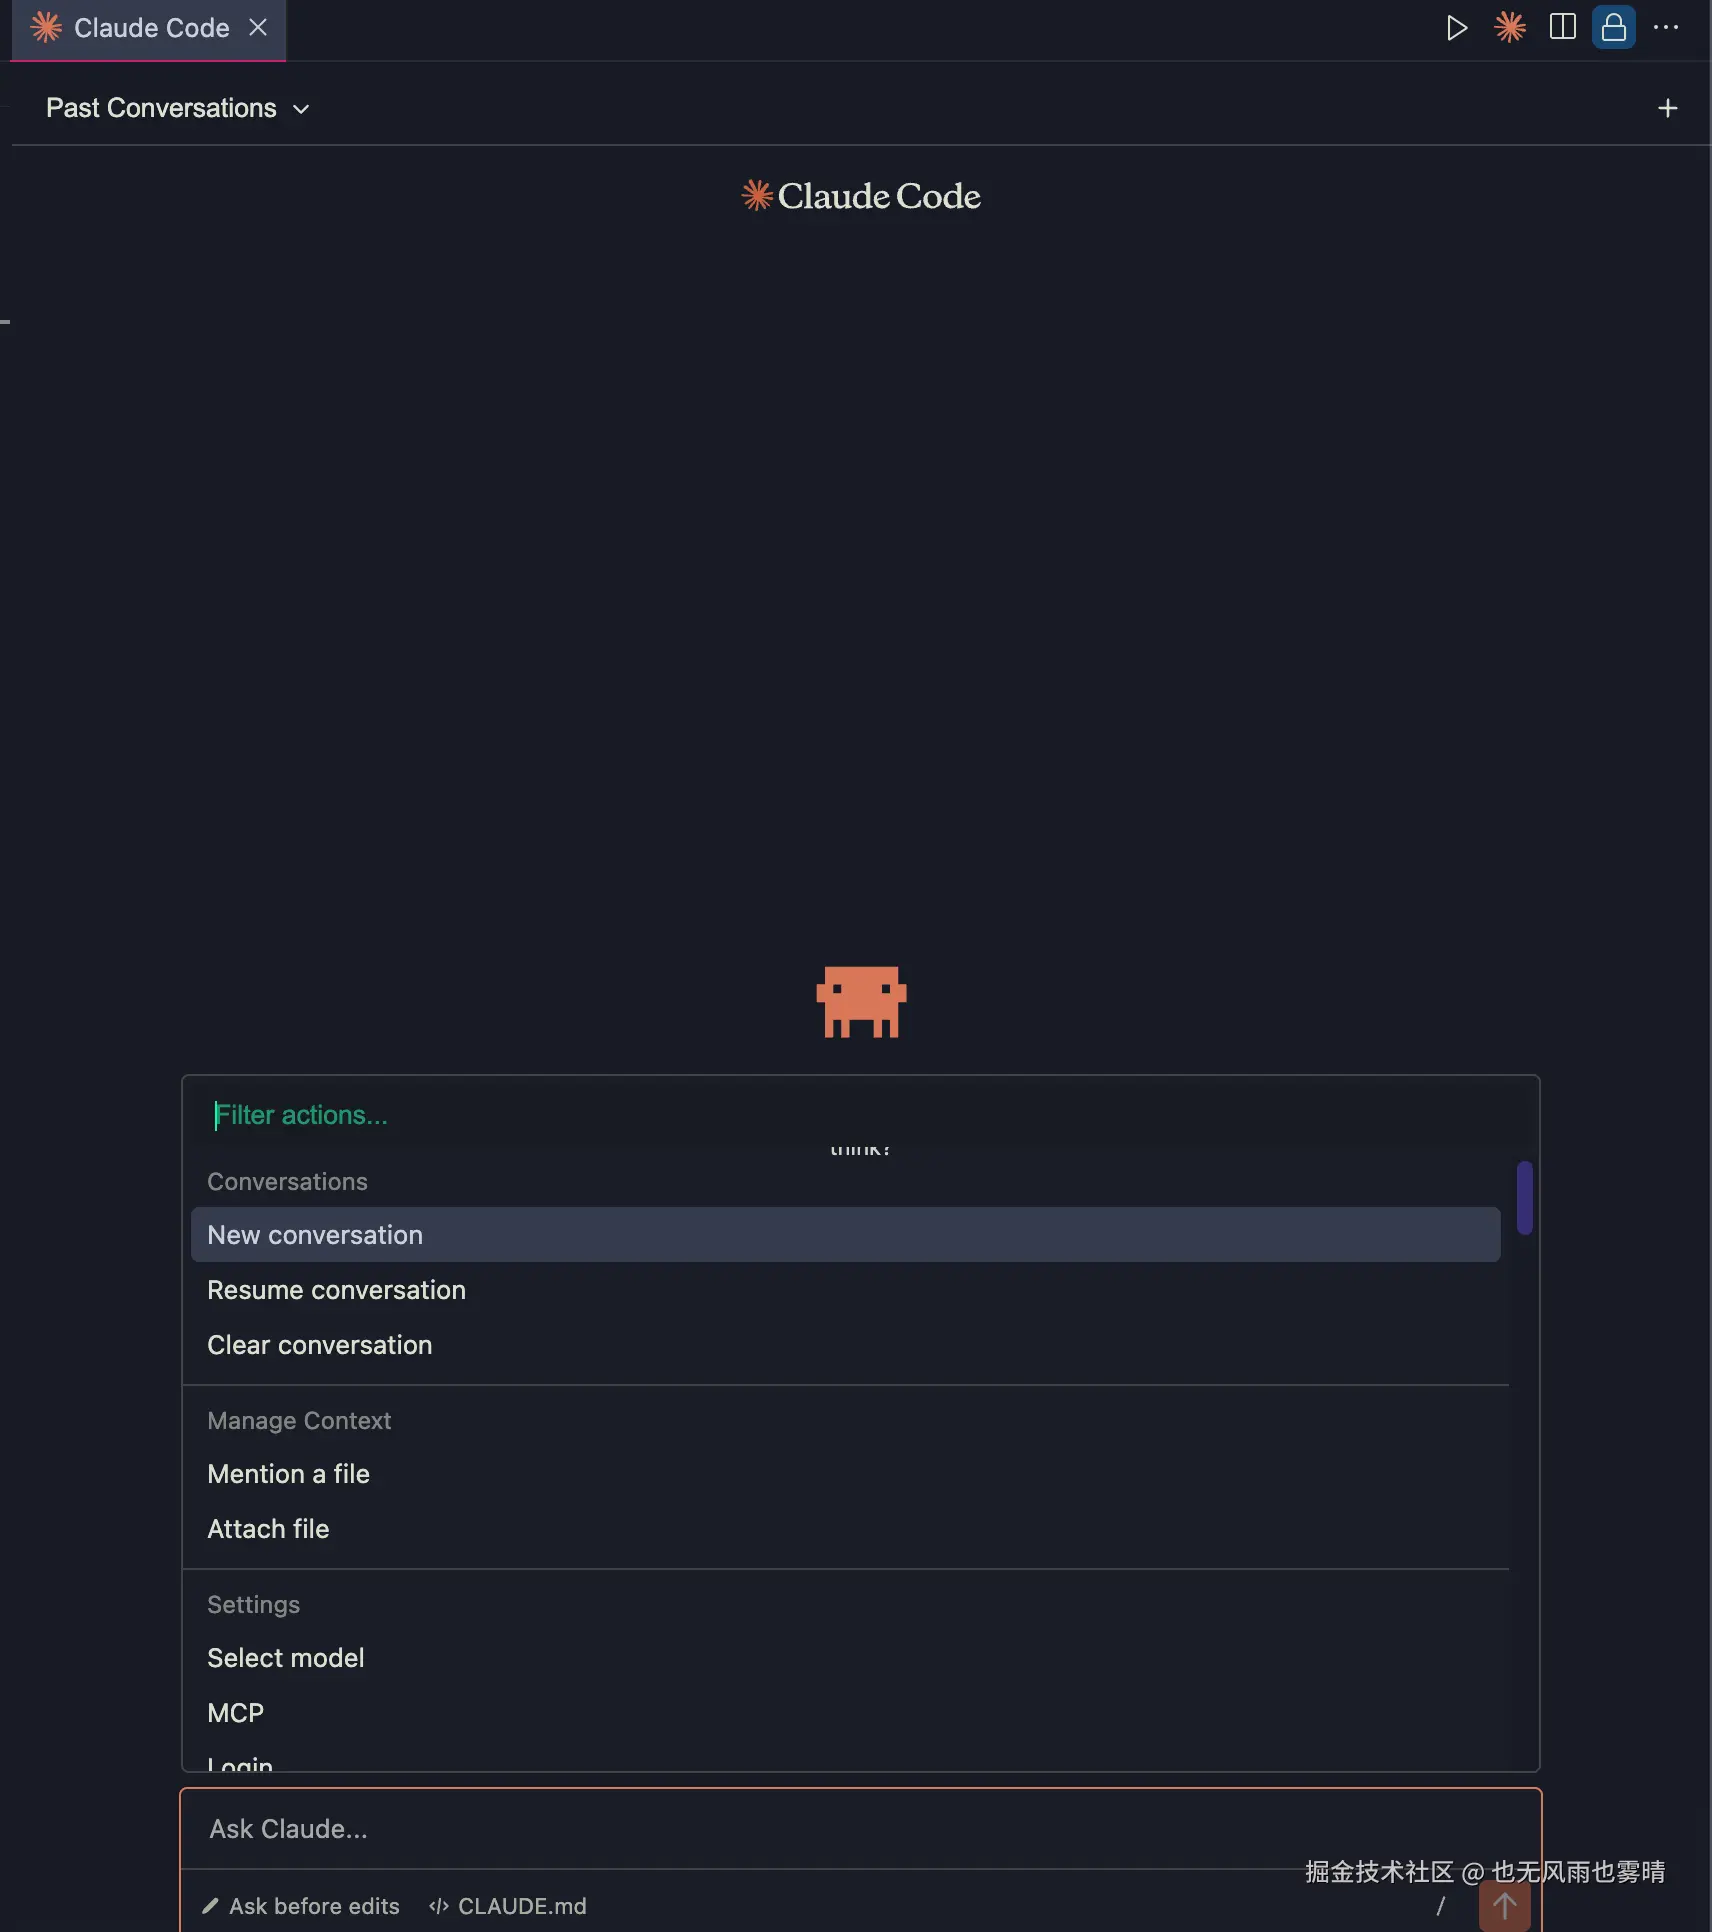This screenshot has width=1712, height=1932.
Task: Select the Claude Code editor tab
Action: pos(148,28)
